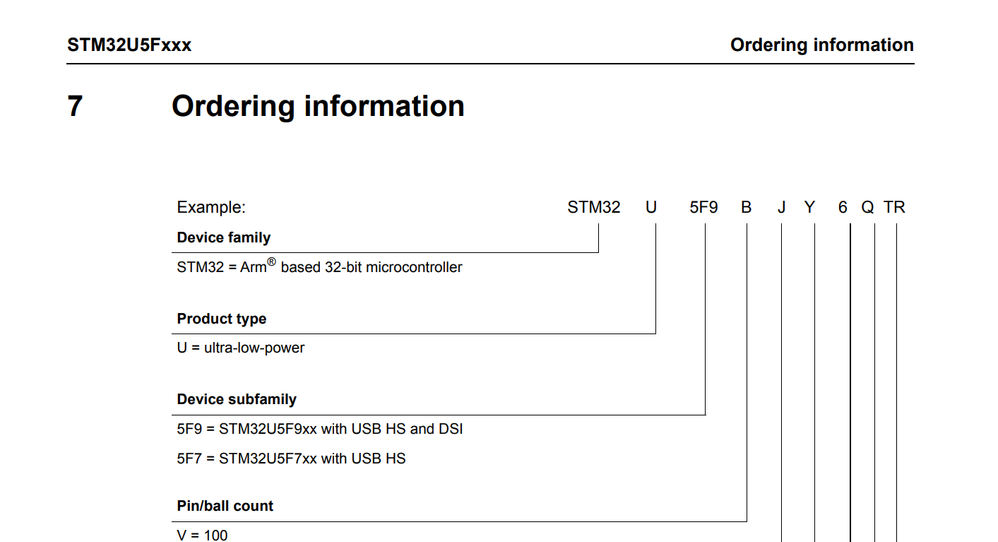Click the U code in example
This screenshot has width=998, height=542.
[x=651, y=207]
